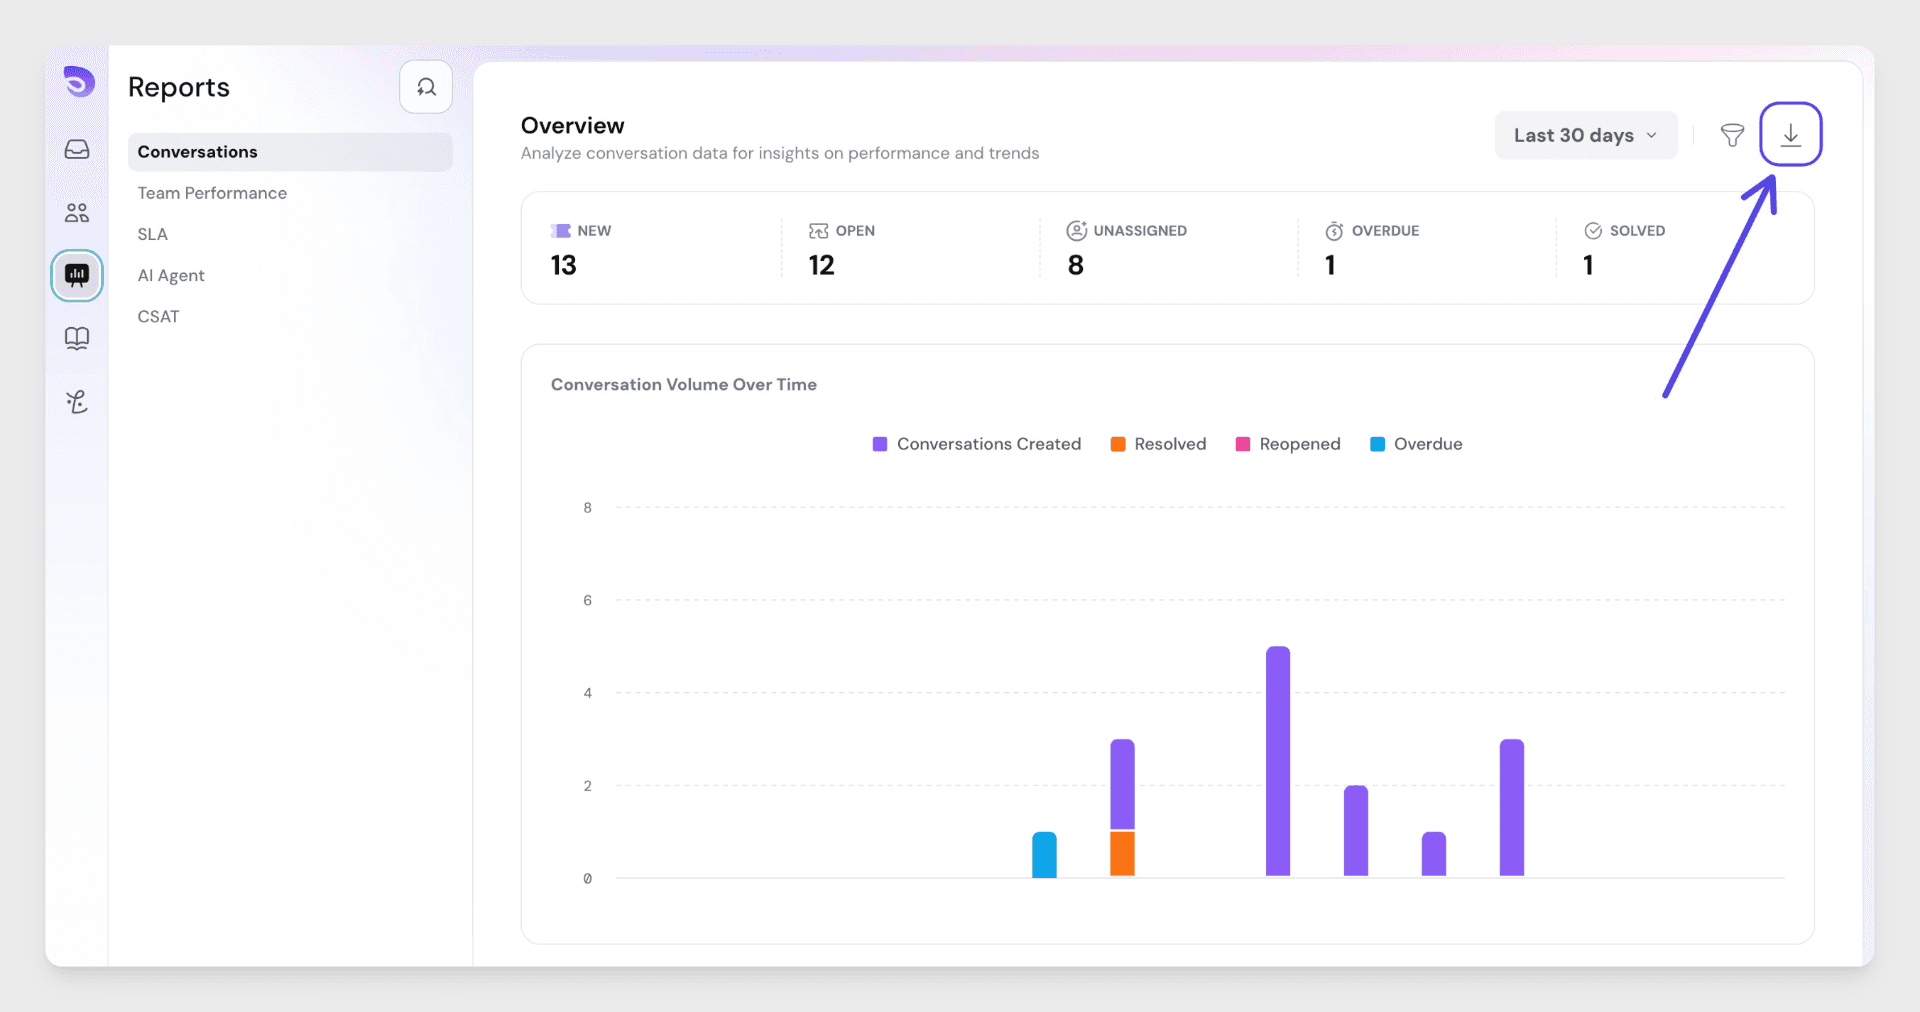Viewport: 1920px width, 1012px height.
Task: Switch to Team Performance report
Action: [x=212, y=193]
